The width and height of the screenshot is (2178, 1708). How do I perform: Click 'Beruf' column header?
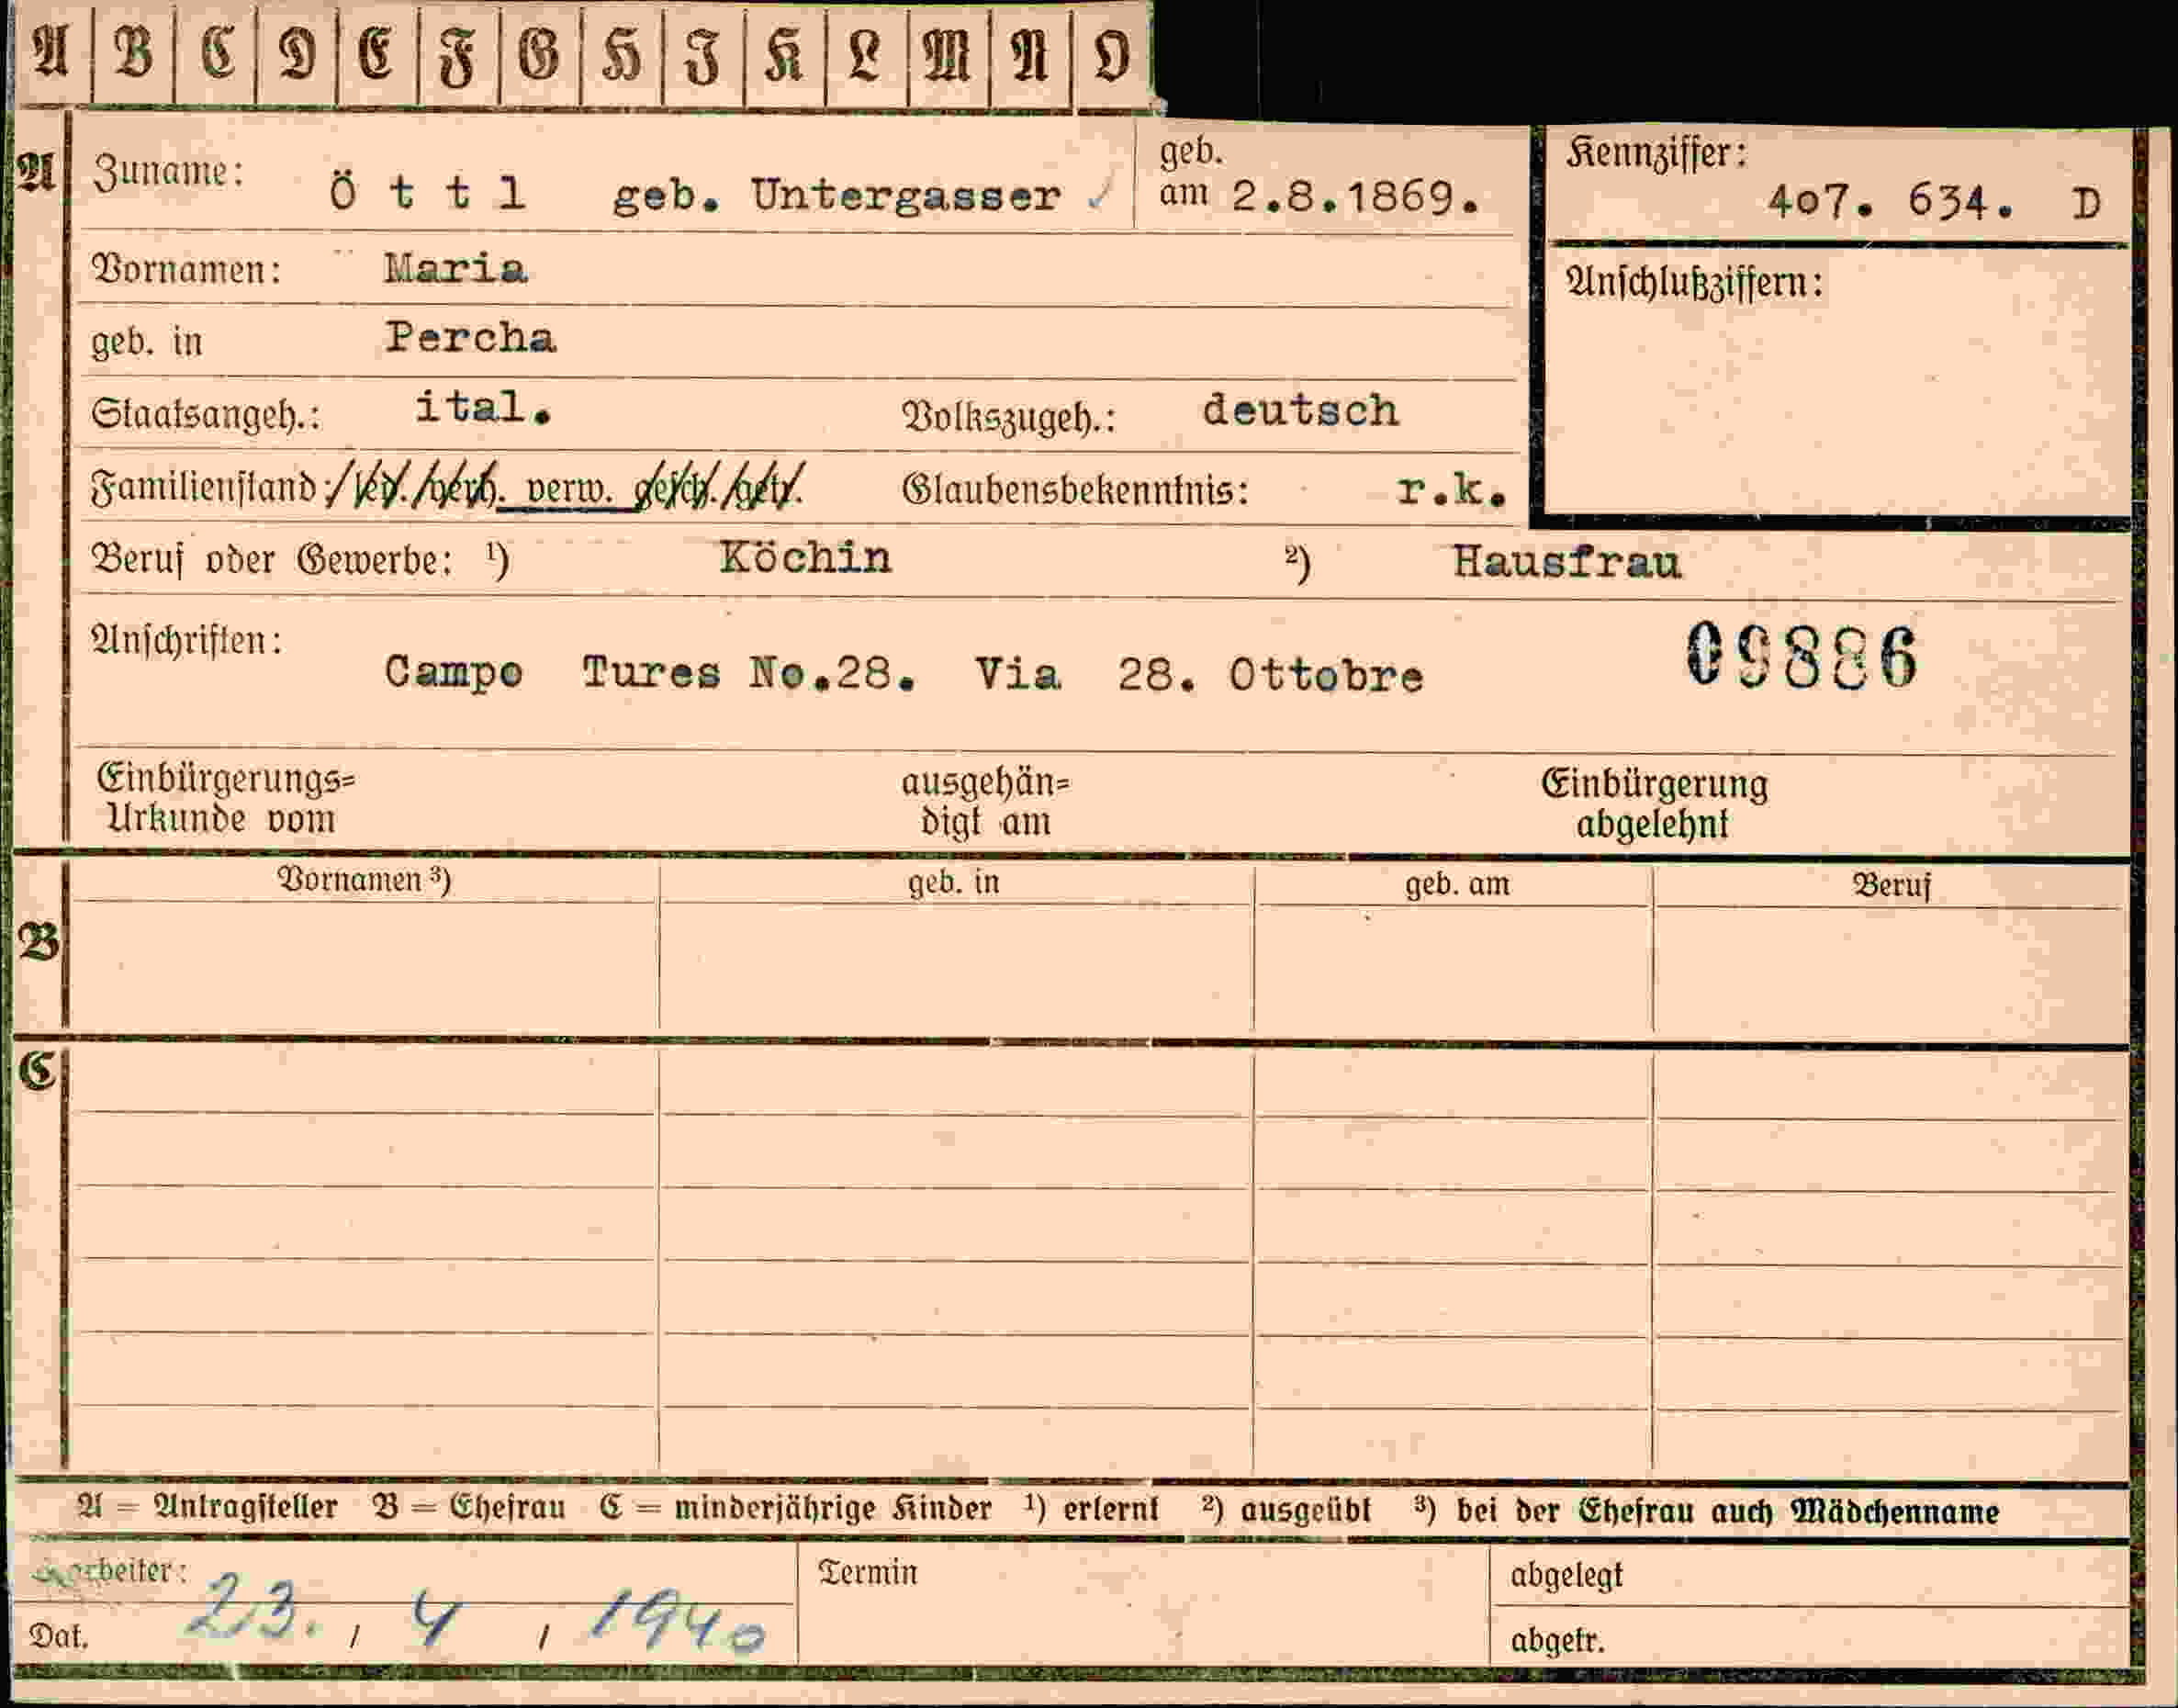[x=1892, y=886]
